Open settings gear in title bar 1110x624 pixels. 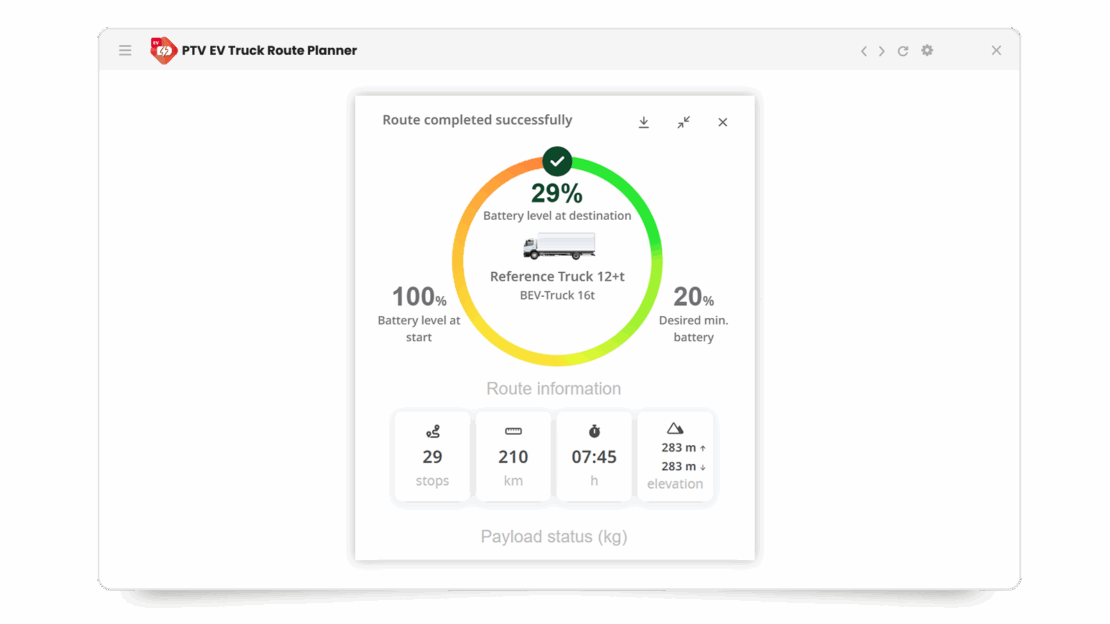(x=927, y=50)
